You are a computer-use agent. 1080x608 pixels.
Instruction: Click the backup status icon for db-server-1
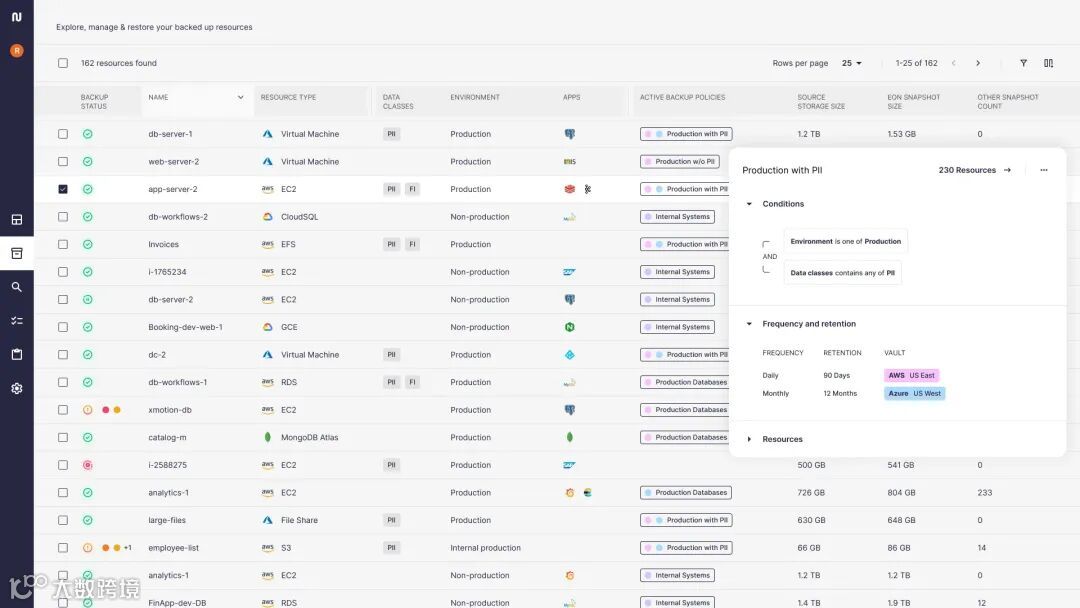click(x=87, y=134)
